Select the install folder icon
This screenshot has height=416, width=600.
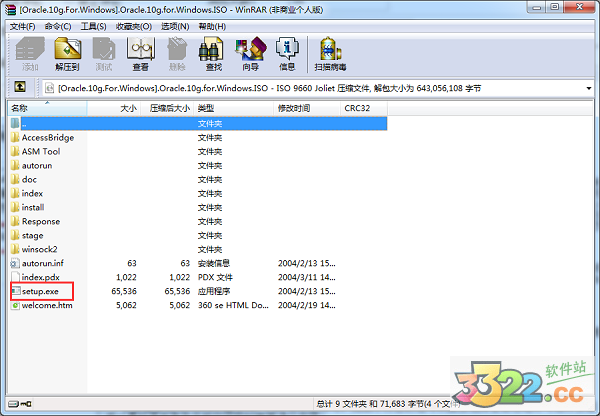pyautogui.click(x=15, y=207)
